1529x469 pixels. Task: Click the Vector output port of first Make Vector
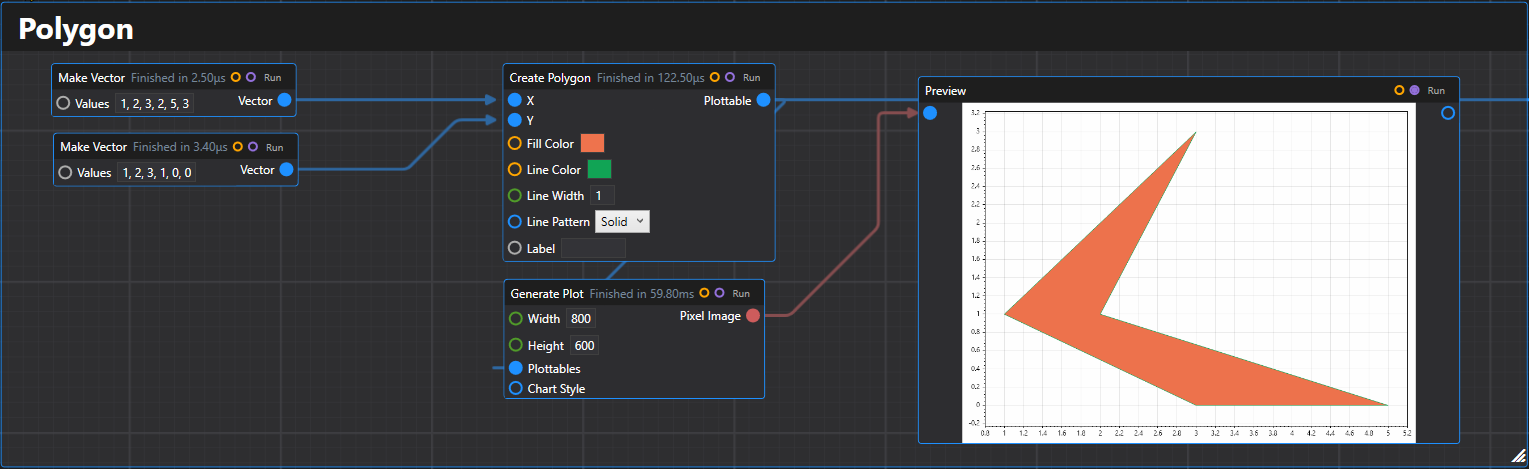coord(285,101)
